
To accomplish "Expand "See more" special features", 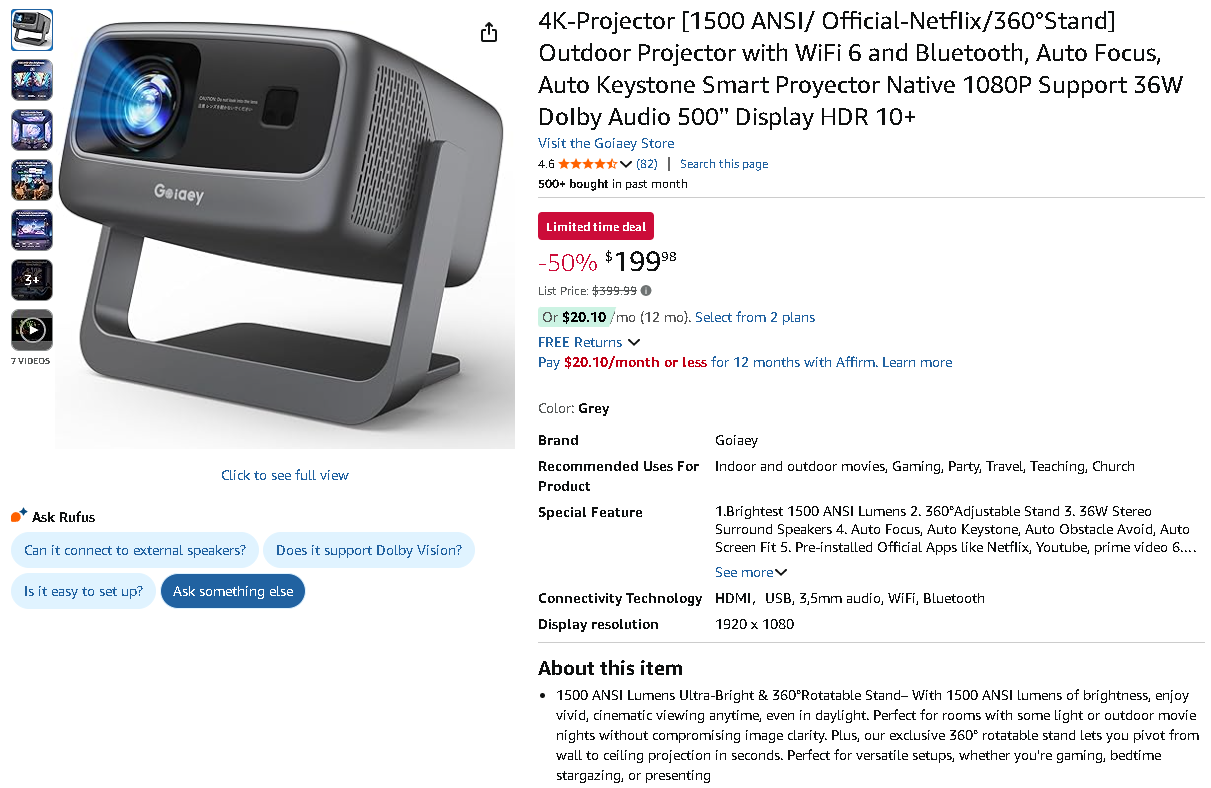I will (x=751, y=572).
